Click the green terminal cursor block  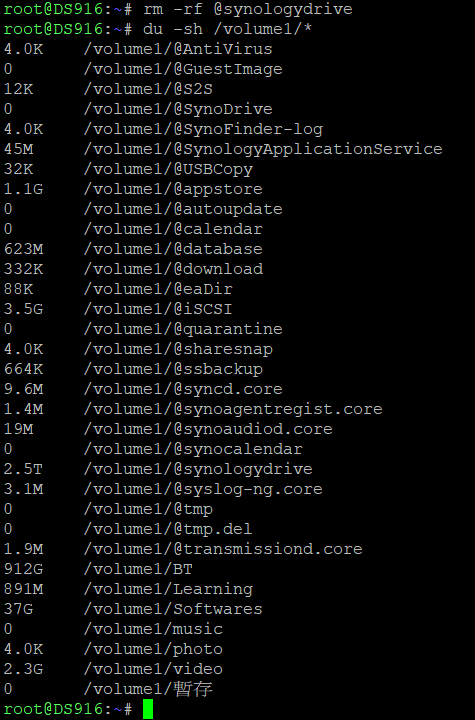coord(147,709)
